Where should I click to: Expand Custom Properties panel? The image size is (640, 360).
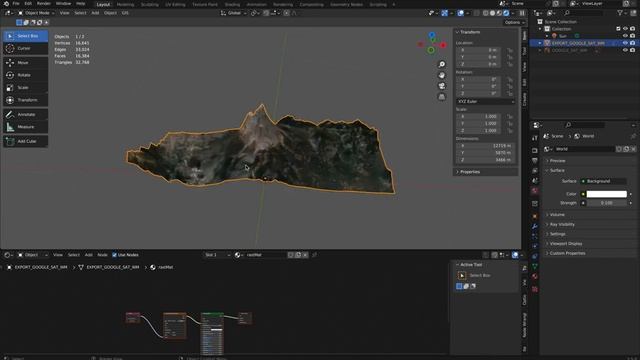(567, 253)
